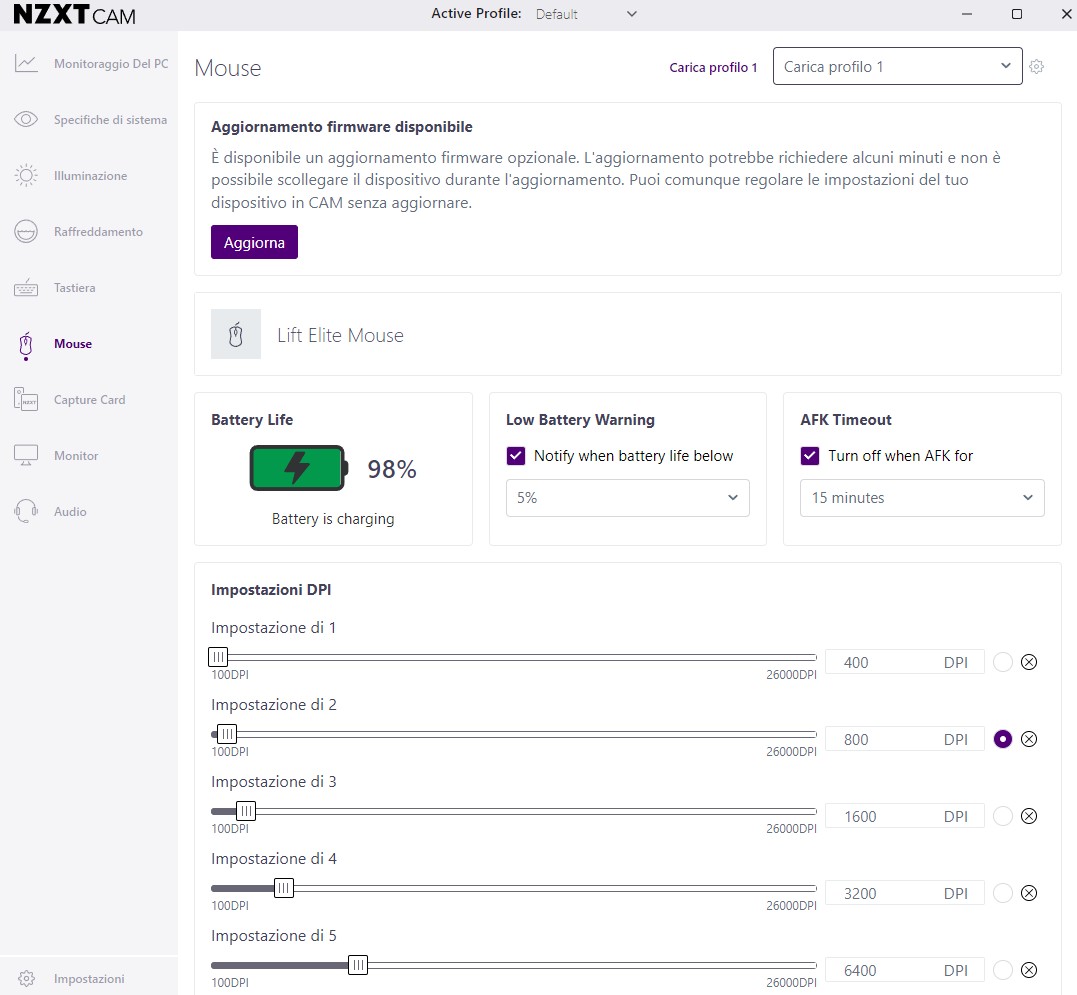1077x995 pixels.
Task: Uncheck Notify when battery life below
Action: (x=516, y=456)
